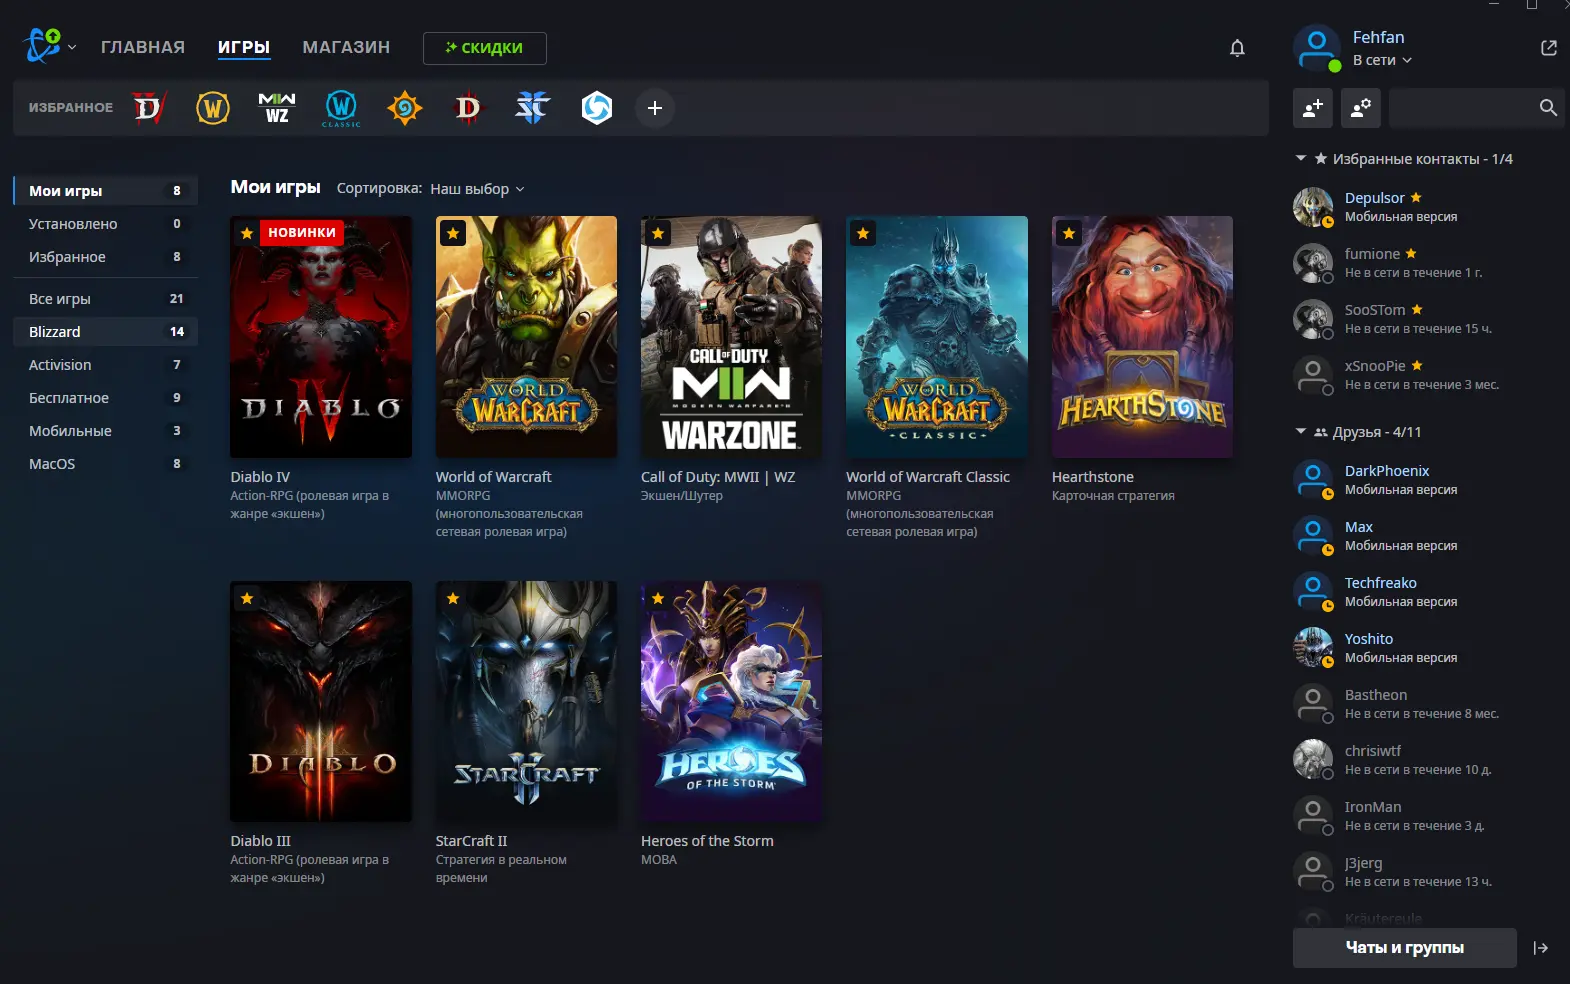Open the notifications bell
Viewport: 1570px width, 984px height.
tap(1237, 48)
